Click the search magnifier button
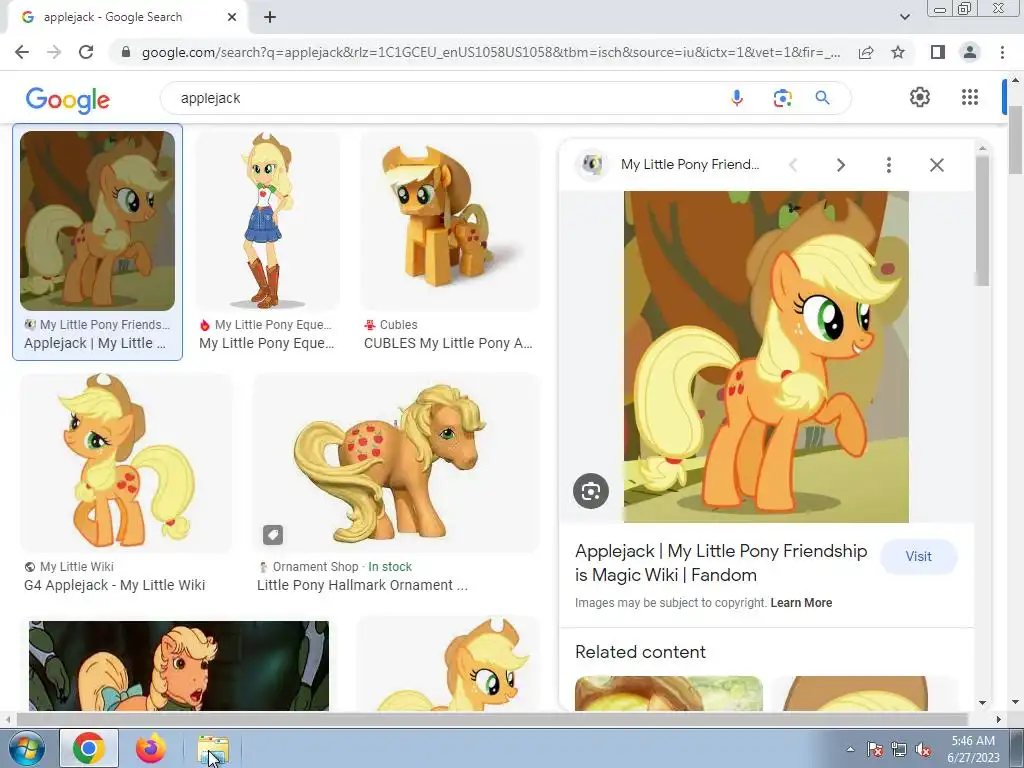 pos(823,98)
